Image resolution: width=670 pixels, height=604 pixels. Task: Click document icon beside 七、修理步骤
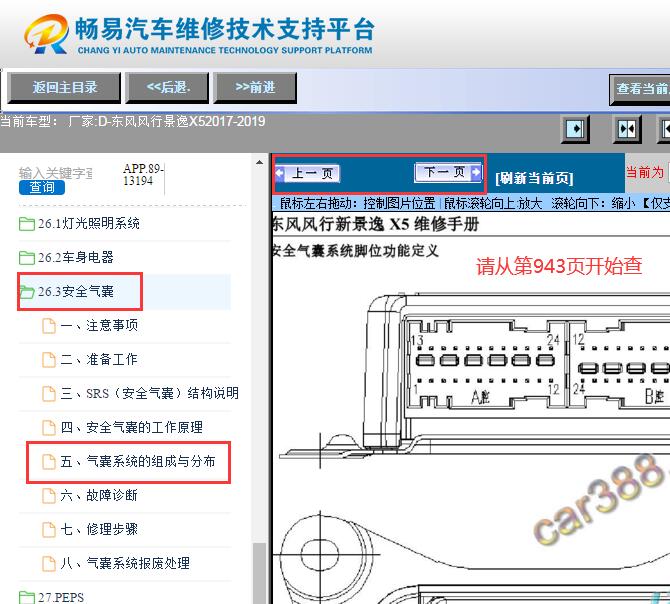49,530
